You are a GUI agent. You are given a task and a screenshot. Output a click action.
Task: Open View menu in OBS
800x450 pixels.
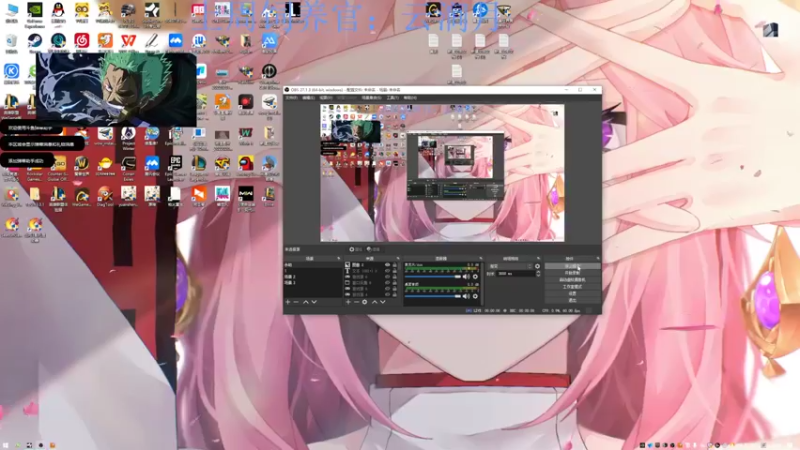(326, 97)
